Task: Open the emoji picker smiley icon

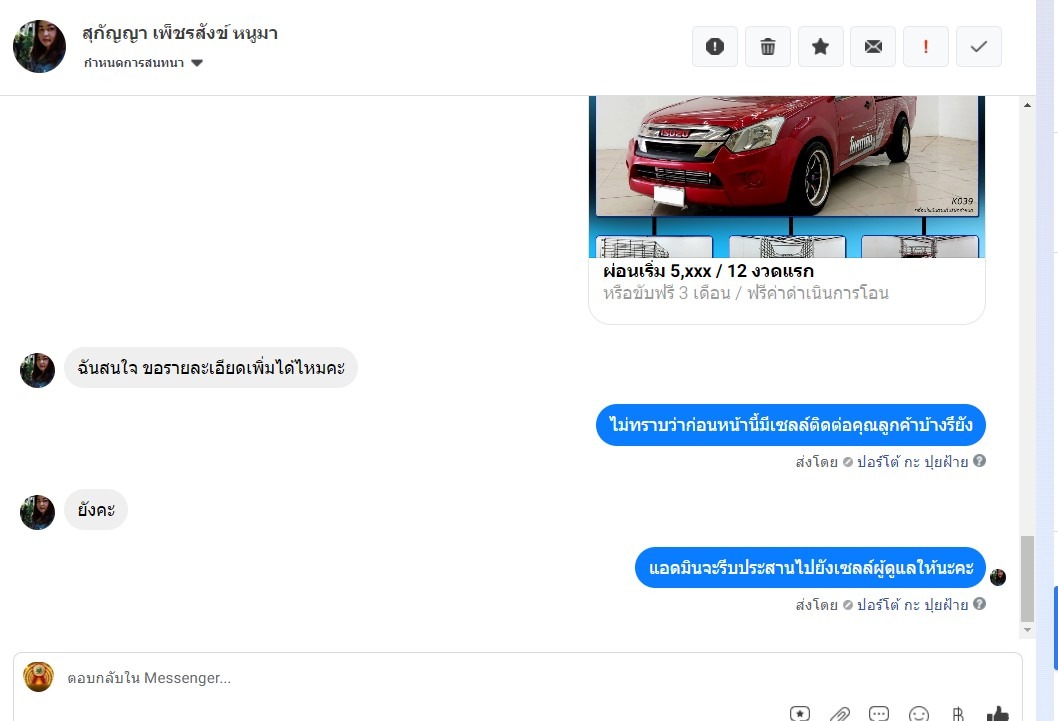Action: [x=919, y=714]
